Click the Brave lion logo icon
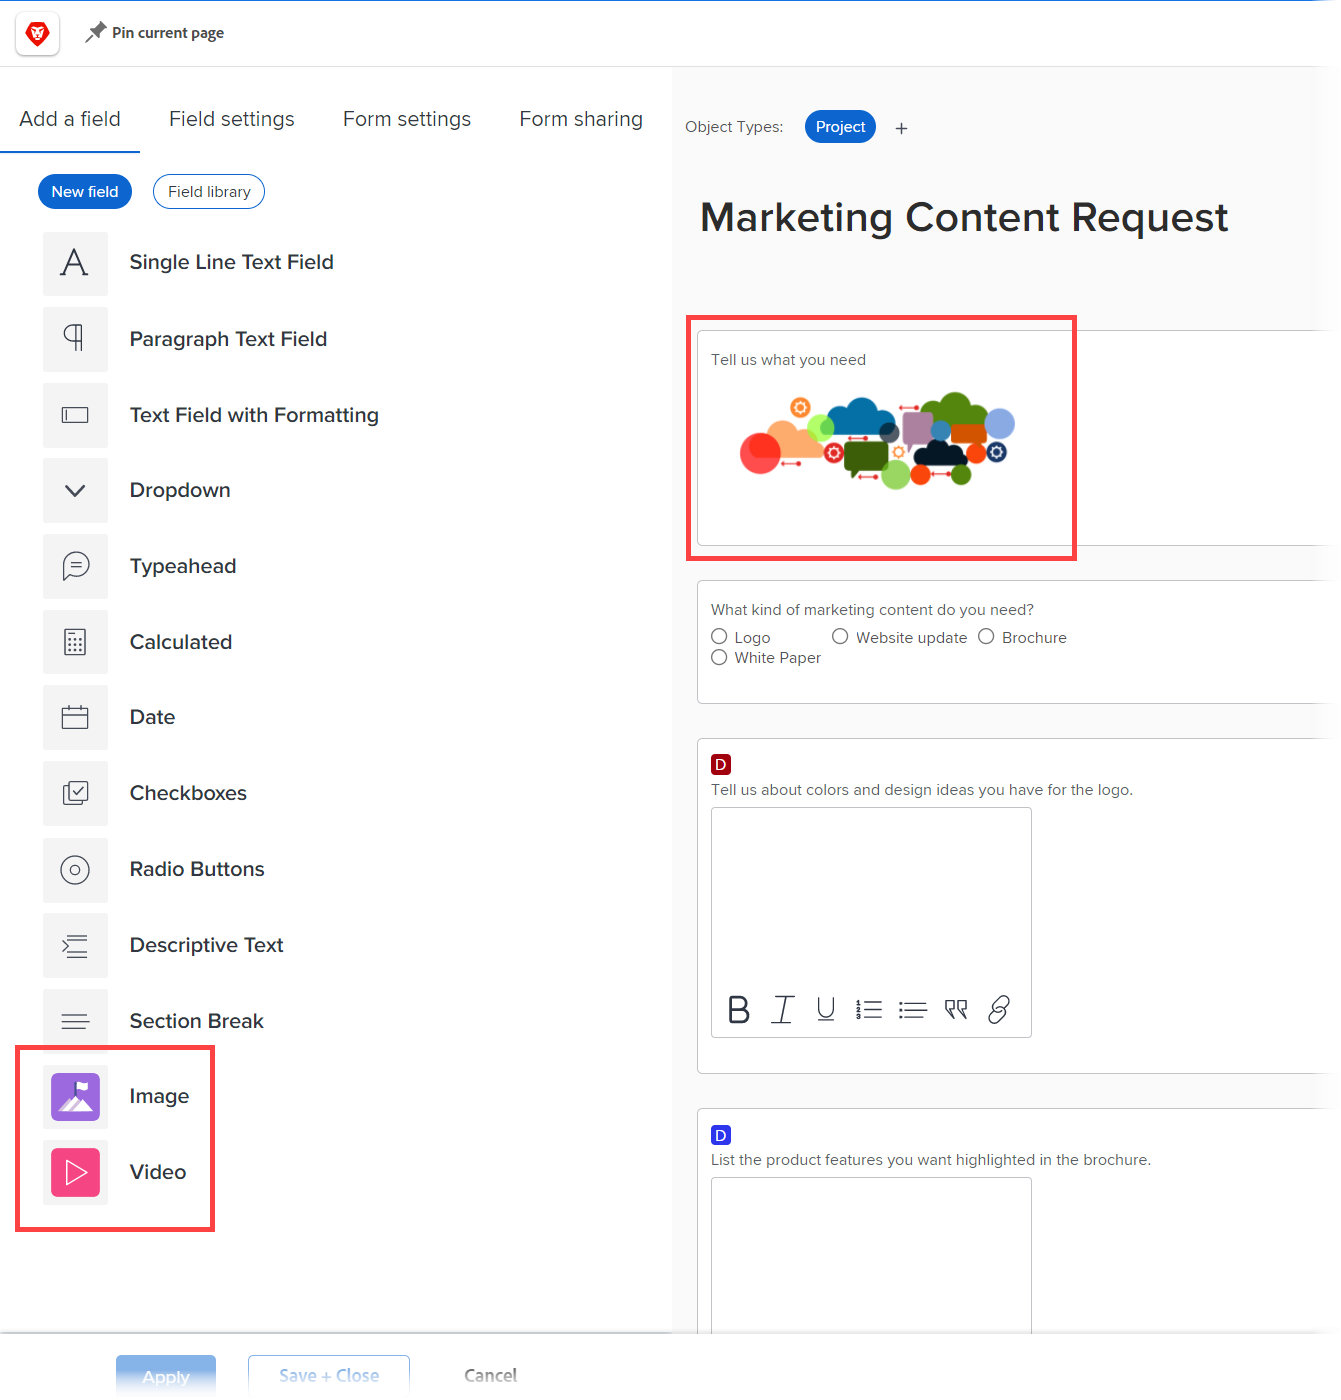Screen dimensions: 1341x1400 38,34
